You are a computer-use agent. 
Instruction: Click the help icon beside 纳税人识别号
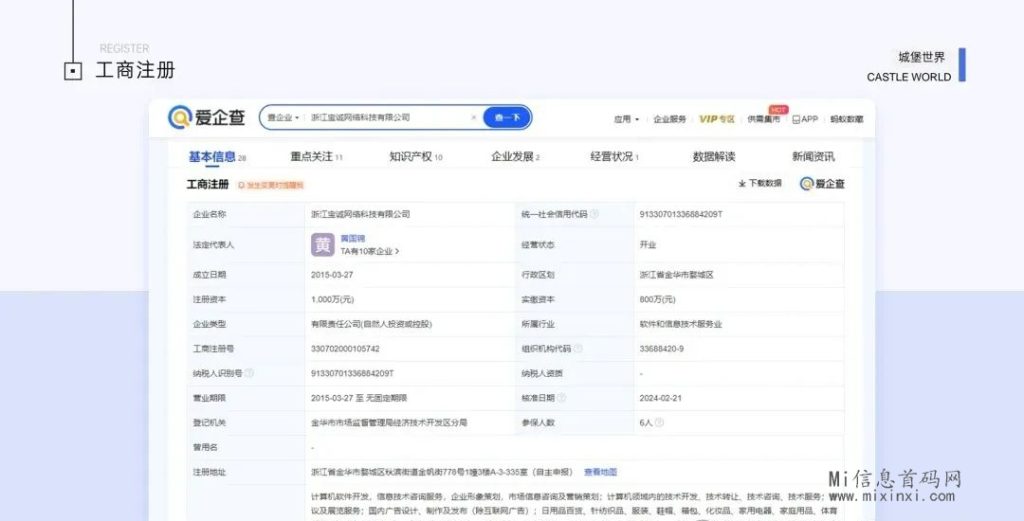click(249, 373)
